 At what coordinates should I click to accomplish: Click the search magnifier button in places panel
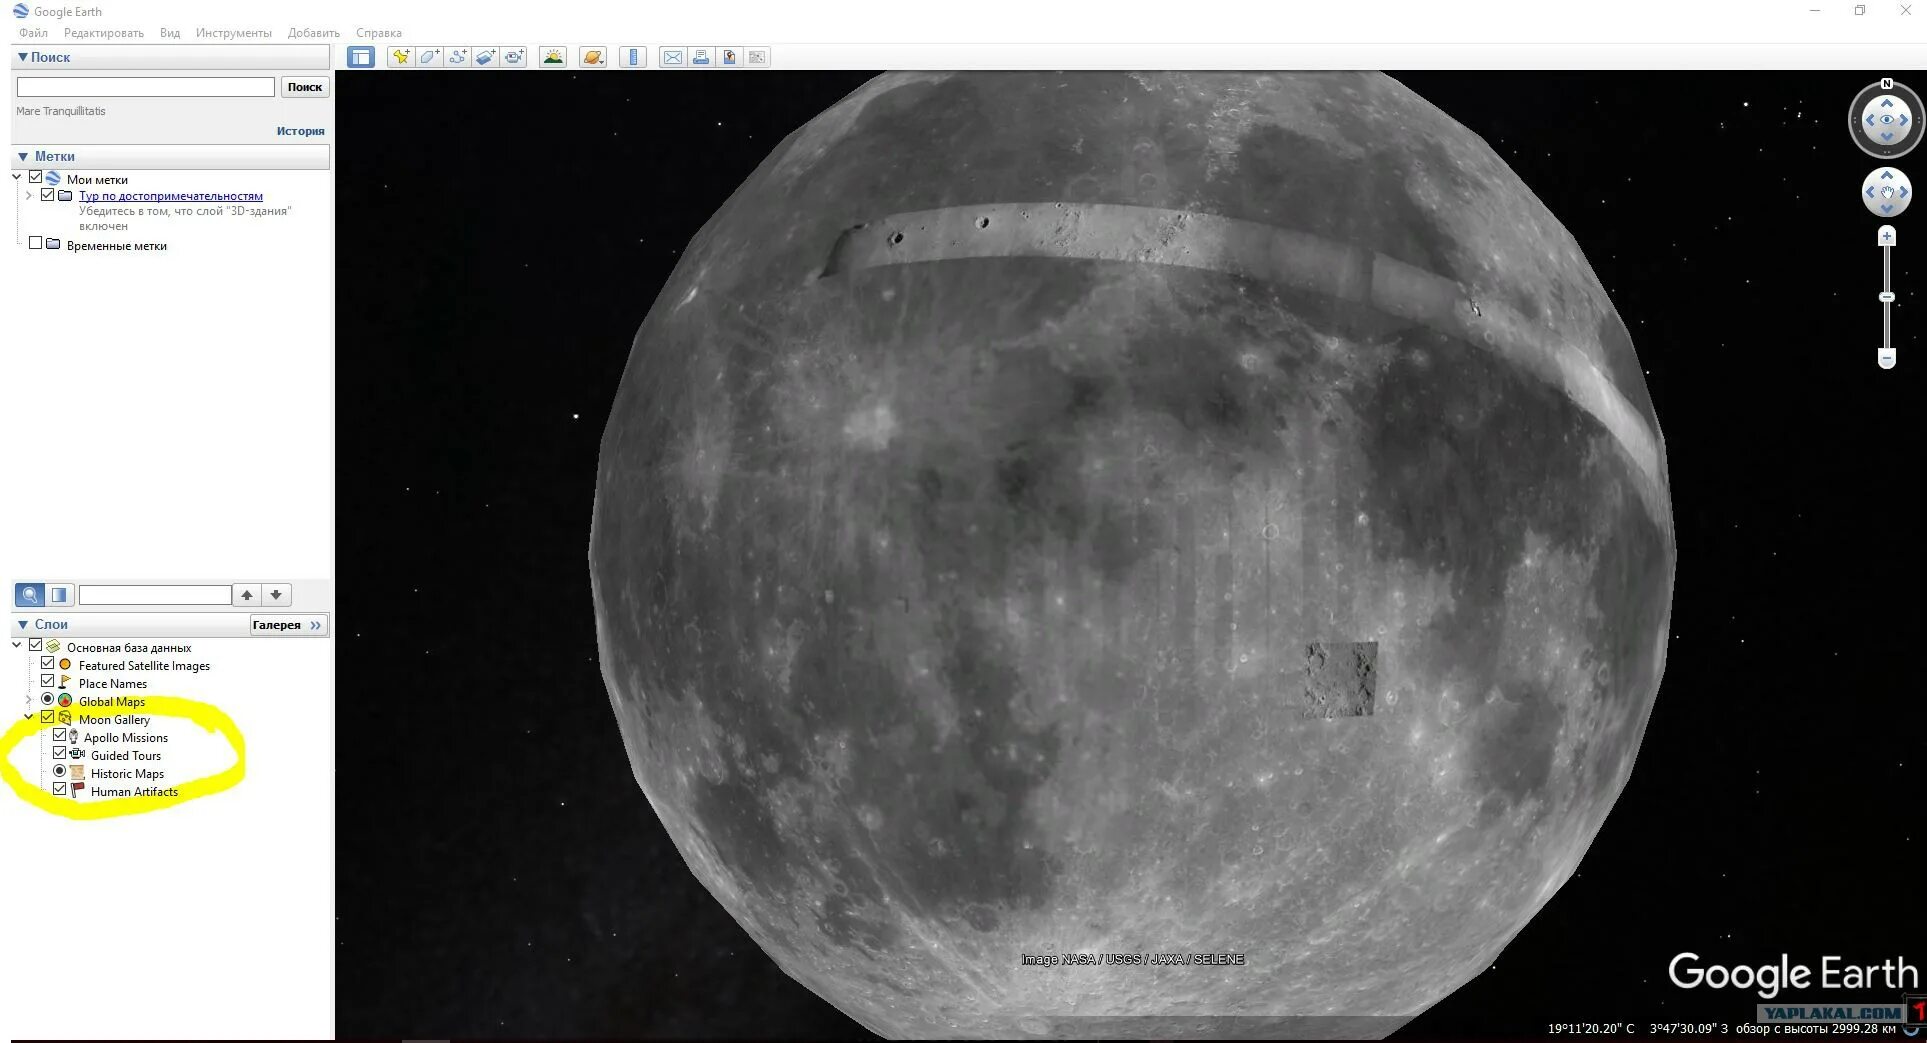30,595
